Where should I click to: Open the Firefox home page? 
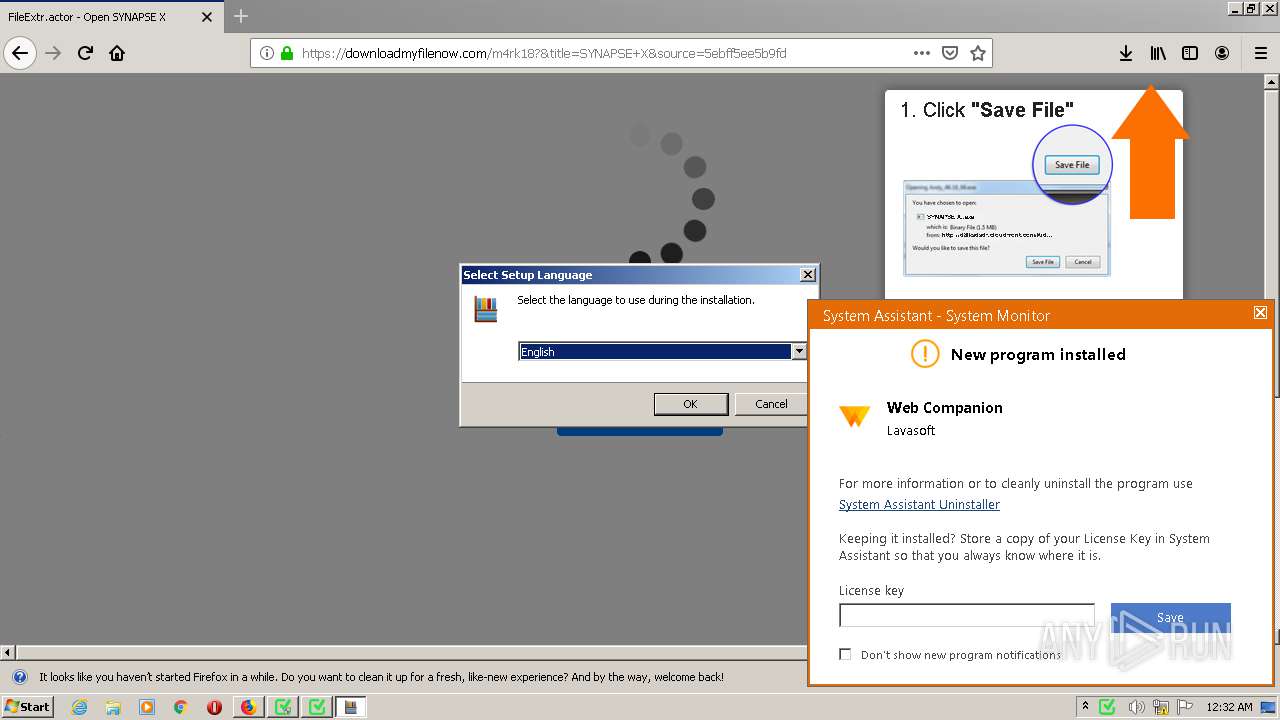click(x=117, y=53)
